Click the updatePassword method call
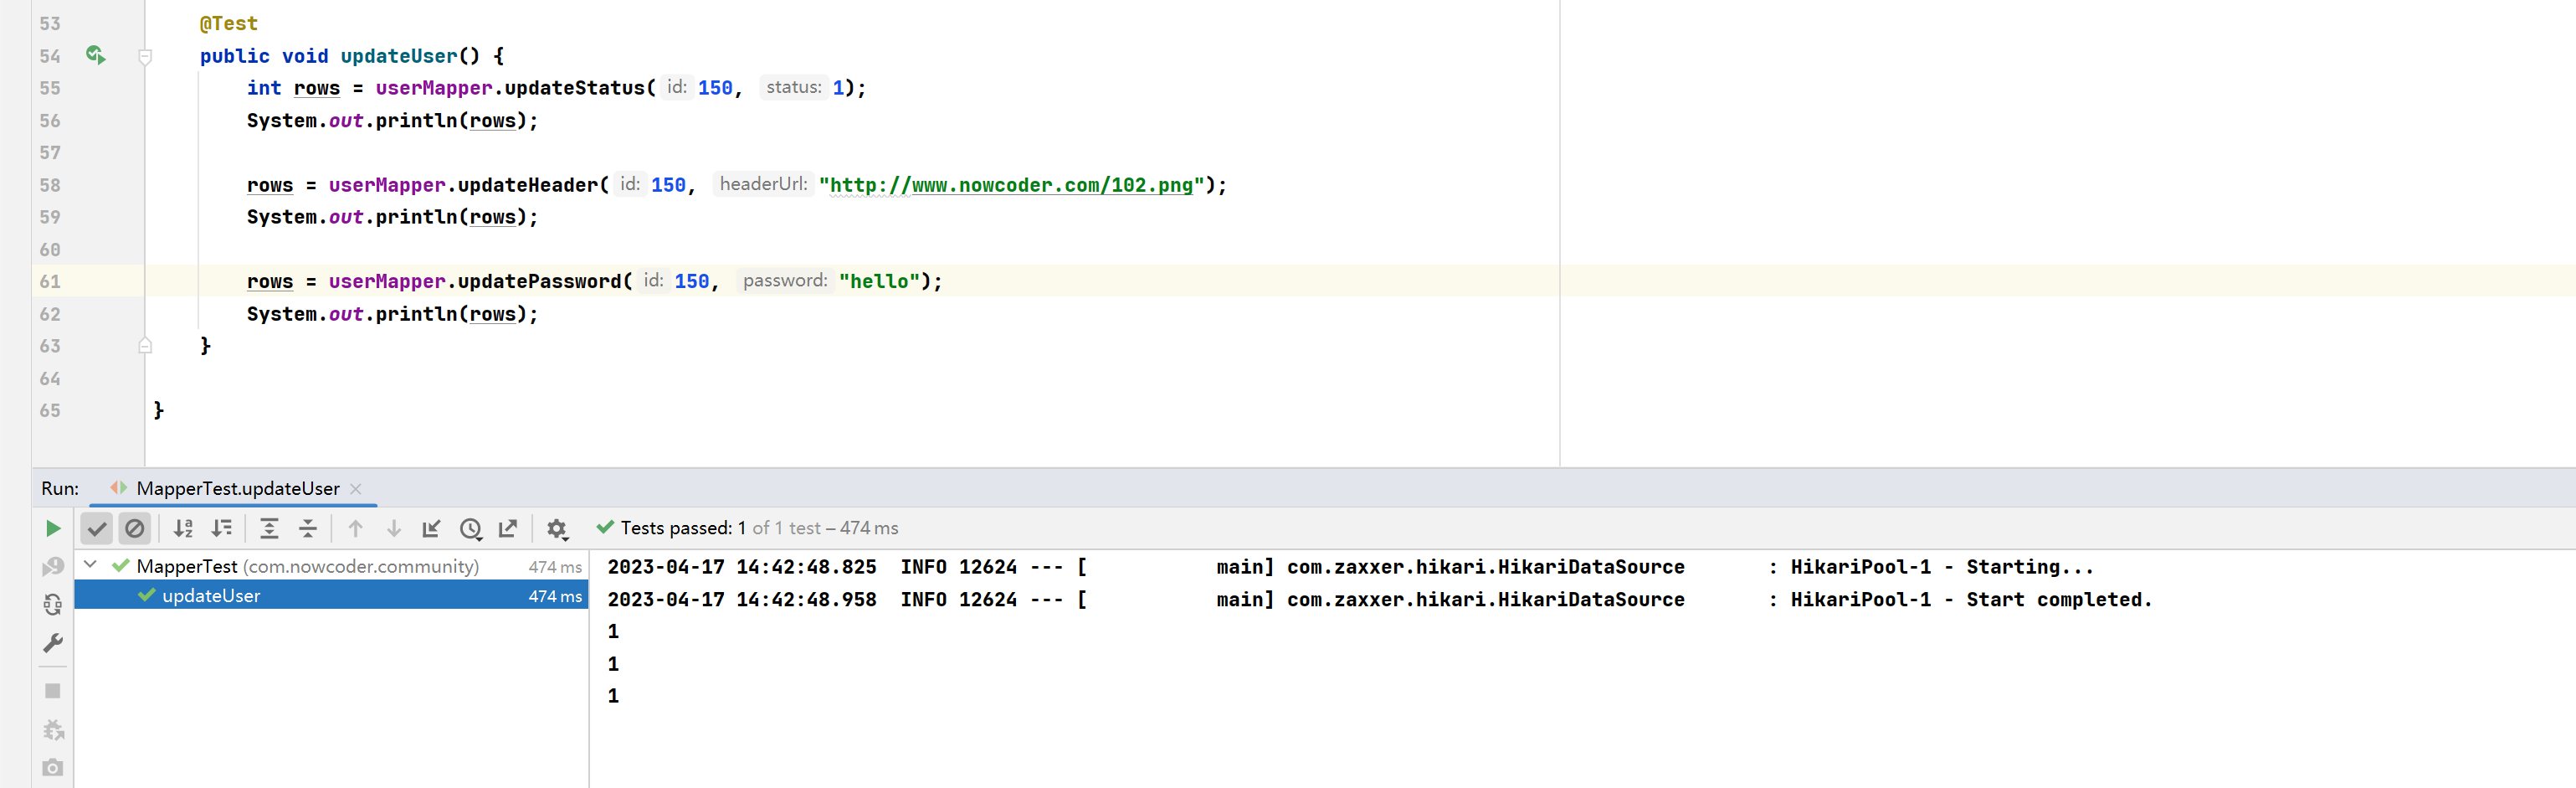The width and height of the screenshot is (2576, 788). pos(540,281)
